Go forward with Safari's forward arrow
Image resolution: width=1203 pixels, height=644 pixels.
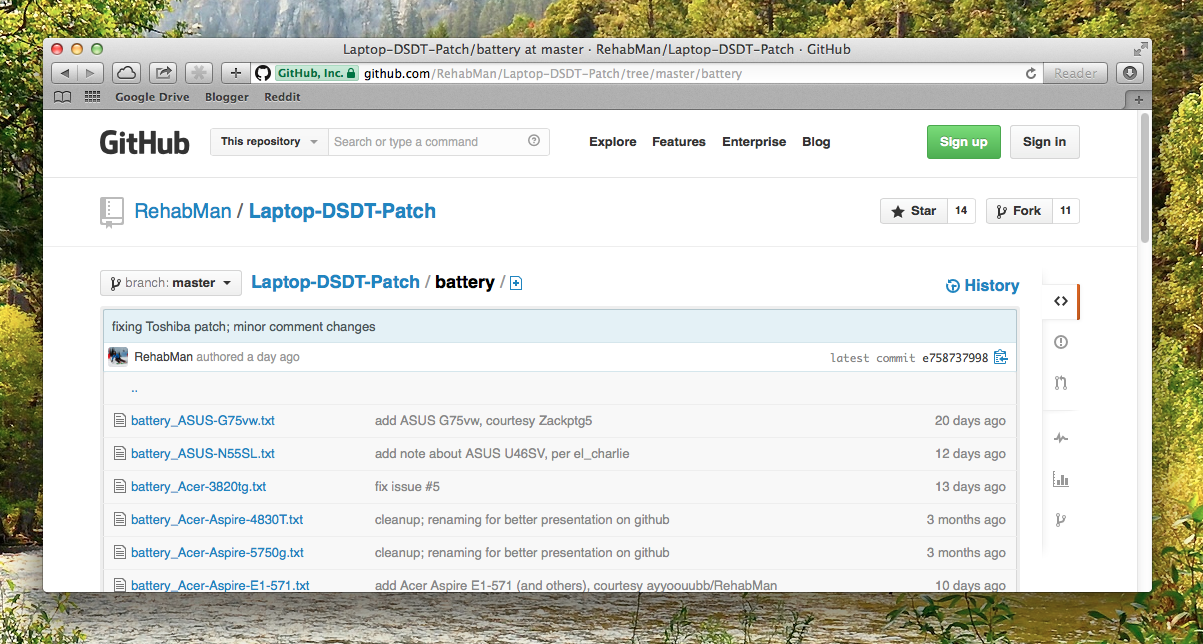pos(90,73)
